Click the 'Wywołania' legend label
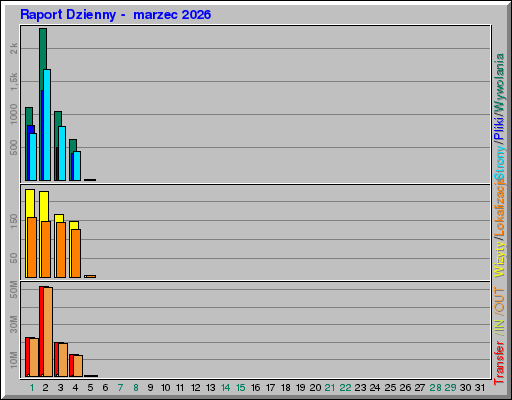The image size is (512, 400). click(500, 83)
